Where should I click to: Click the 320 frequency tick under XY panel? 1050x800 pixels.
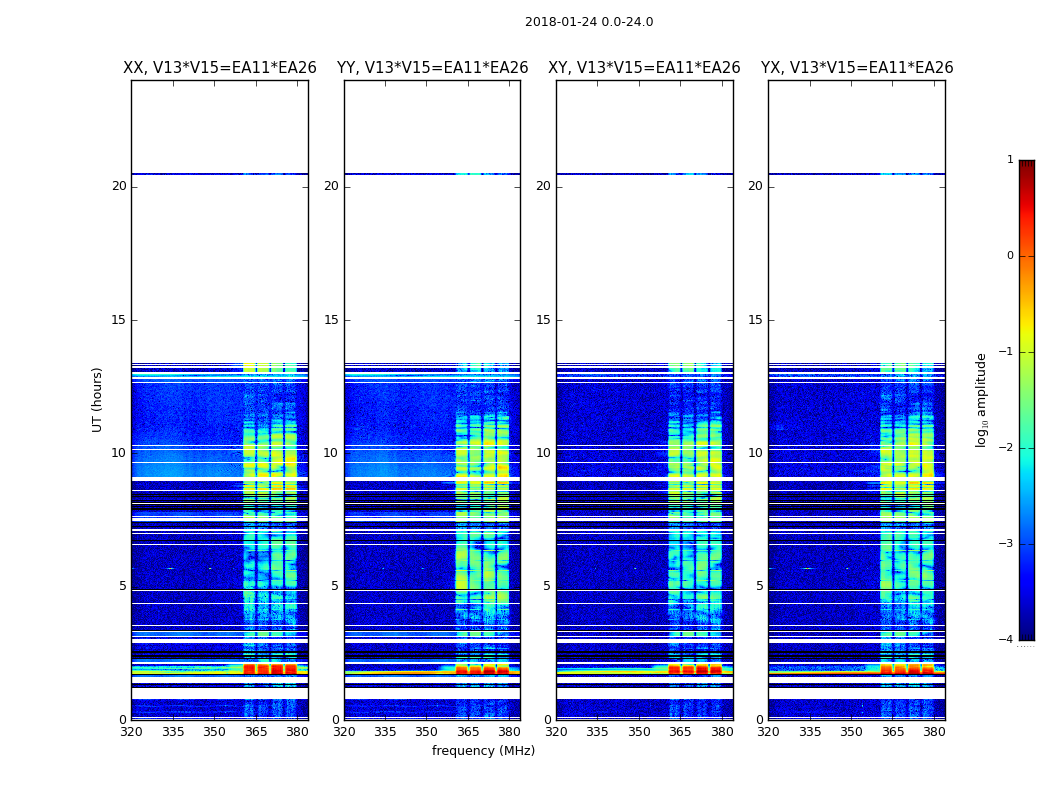[556, 731]
